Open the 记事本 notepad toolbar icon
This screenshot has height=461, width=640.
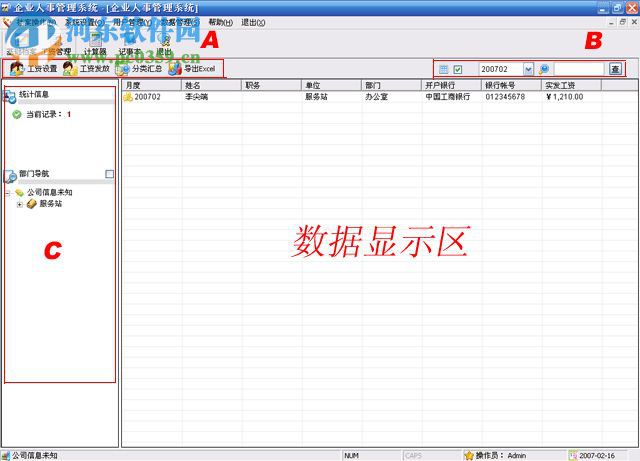coord(130,44)
